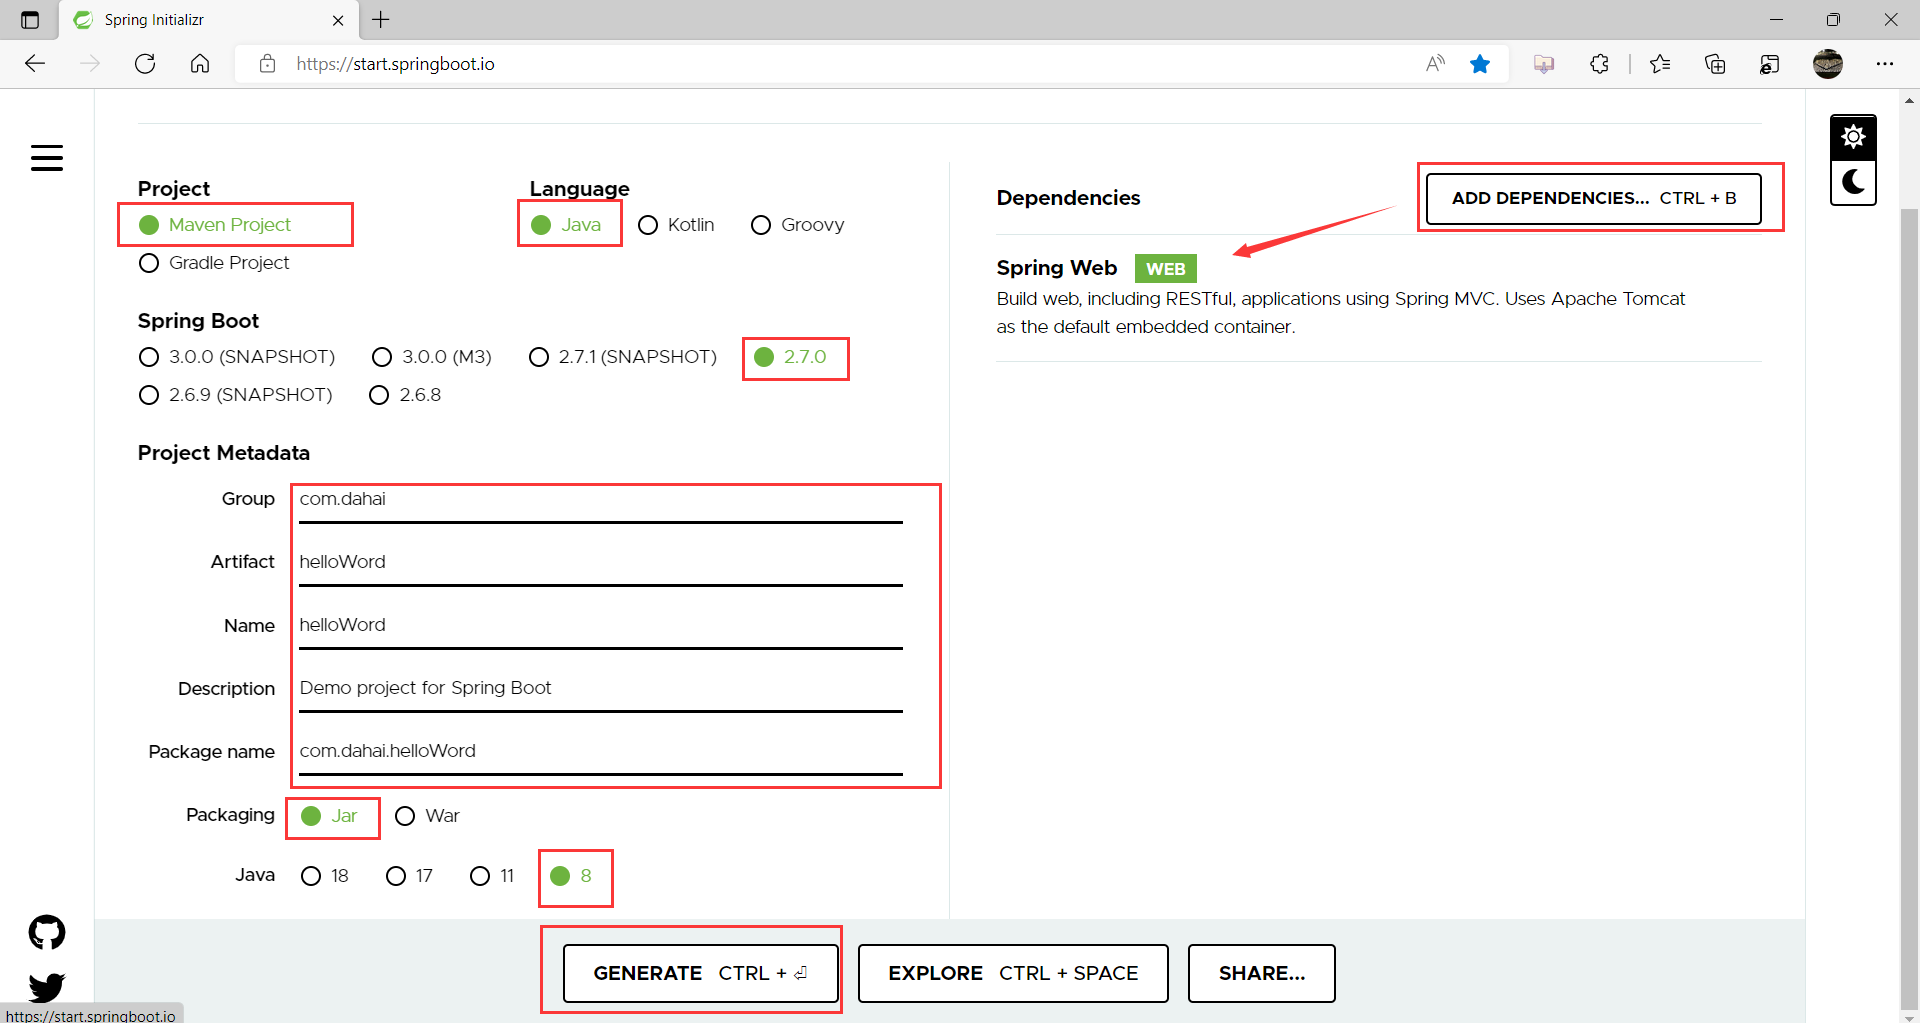Open the hamburger side menu

(x=47, y=158)
